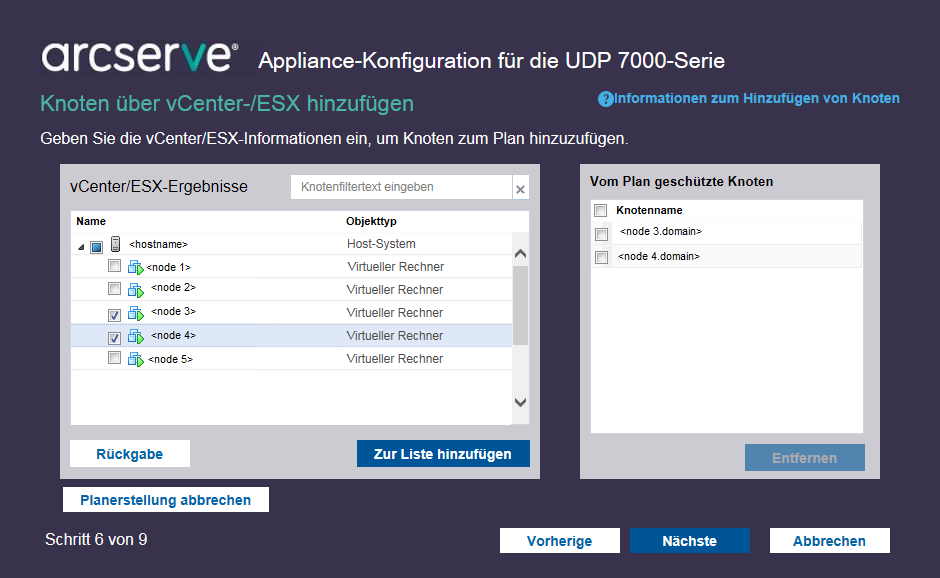Click the Entfernen button

805,458
